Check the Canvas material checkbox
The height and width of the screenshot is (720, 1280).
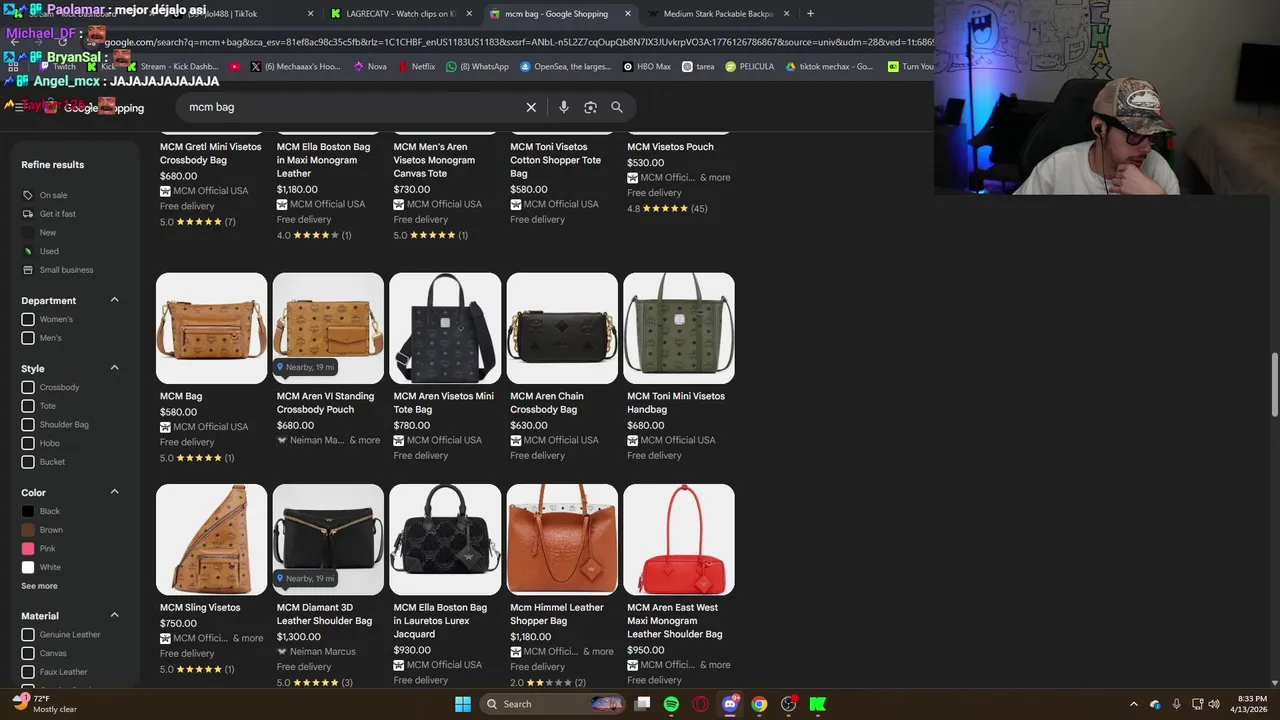click(x=28, y=653)
